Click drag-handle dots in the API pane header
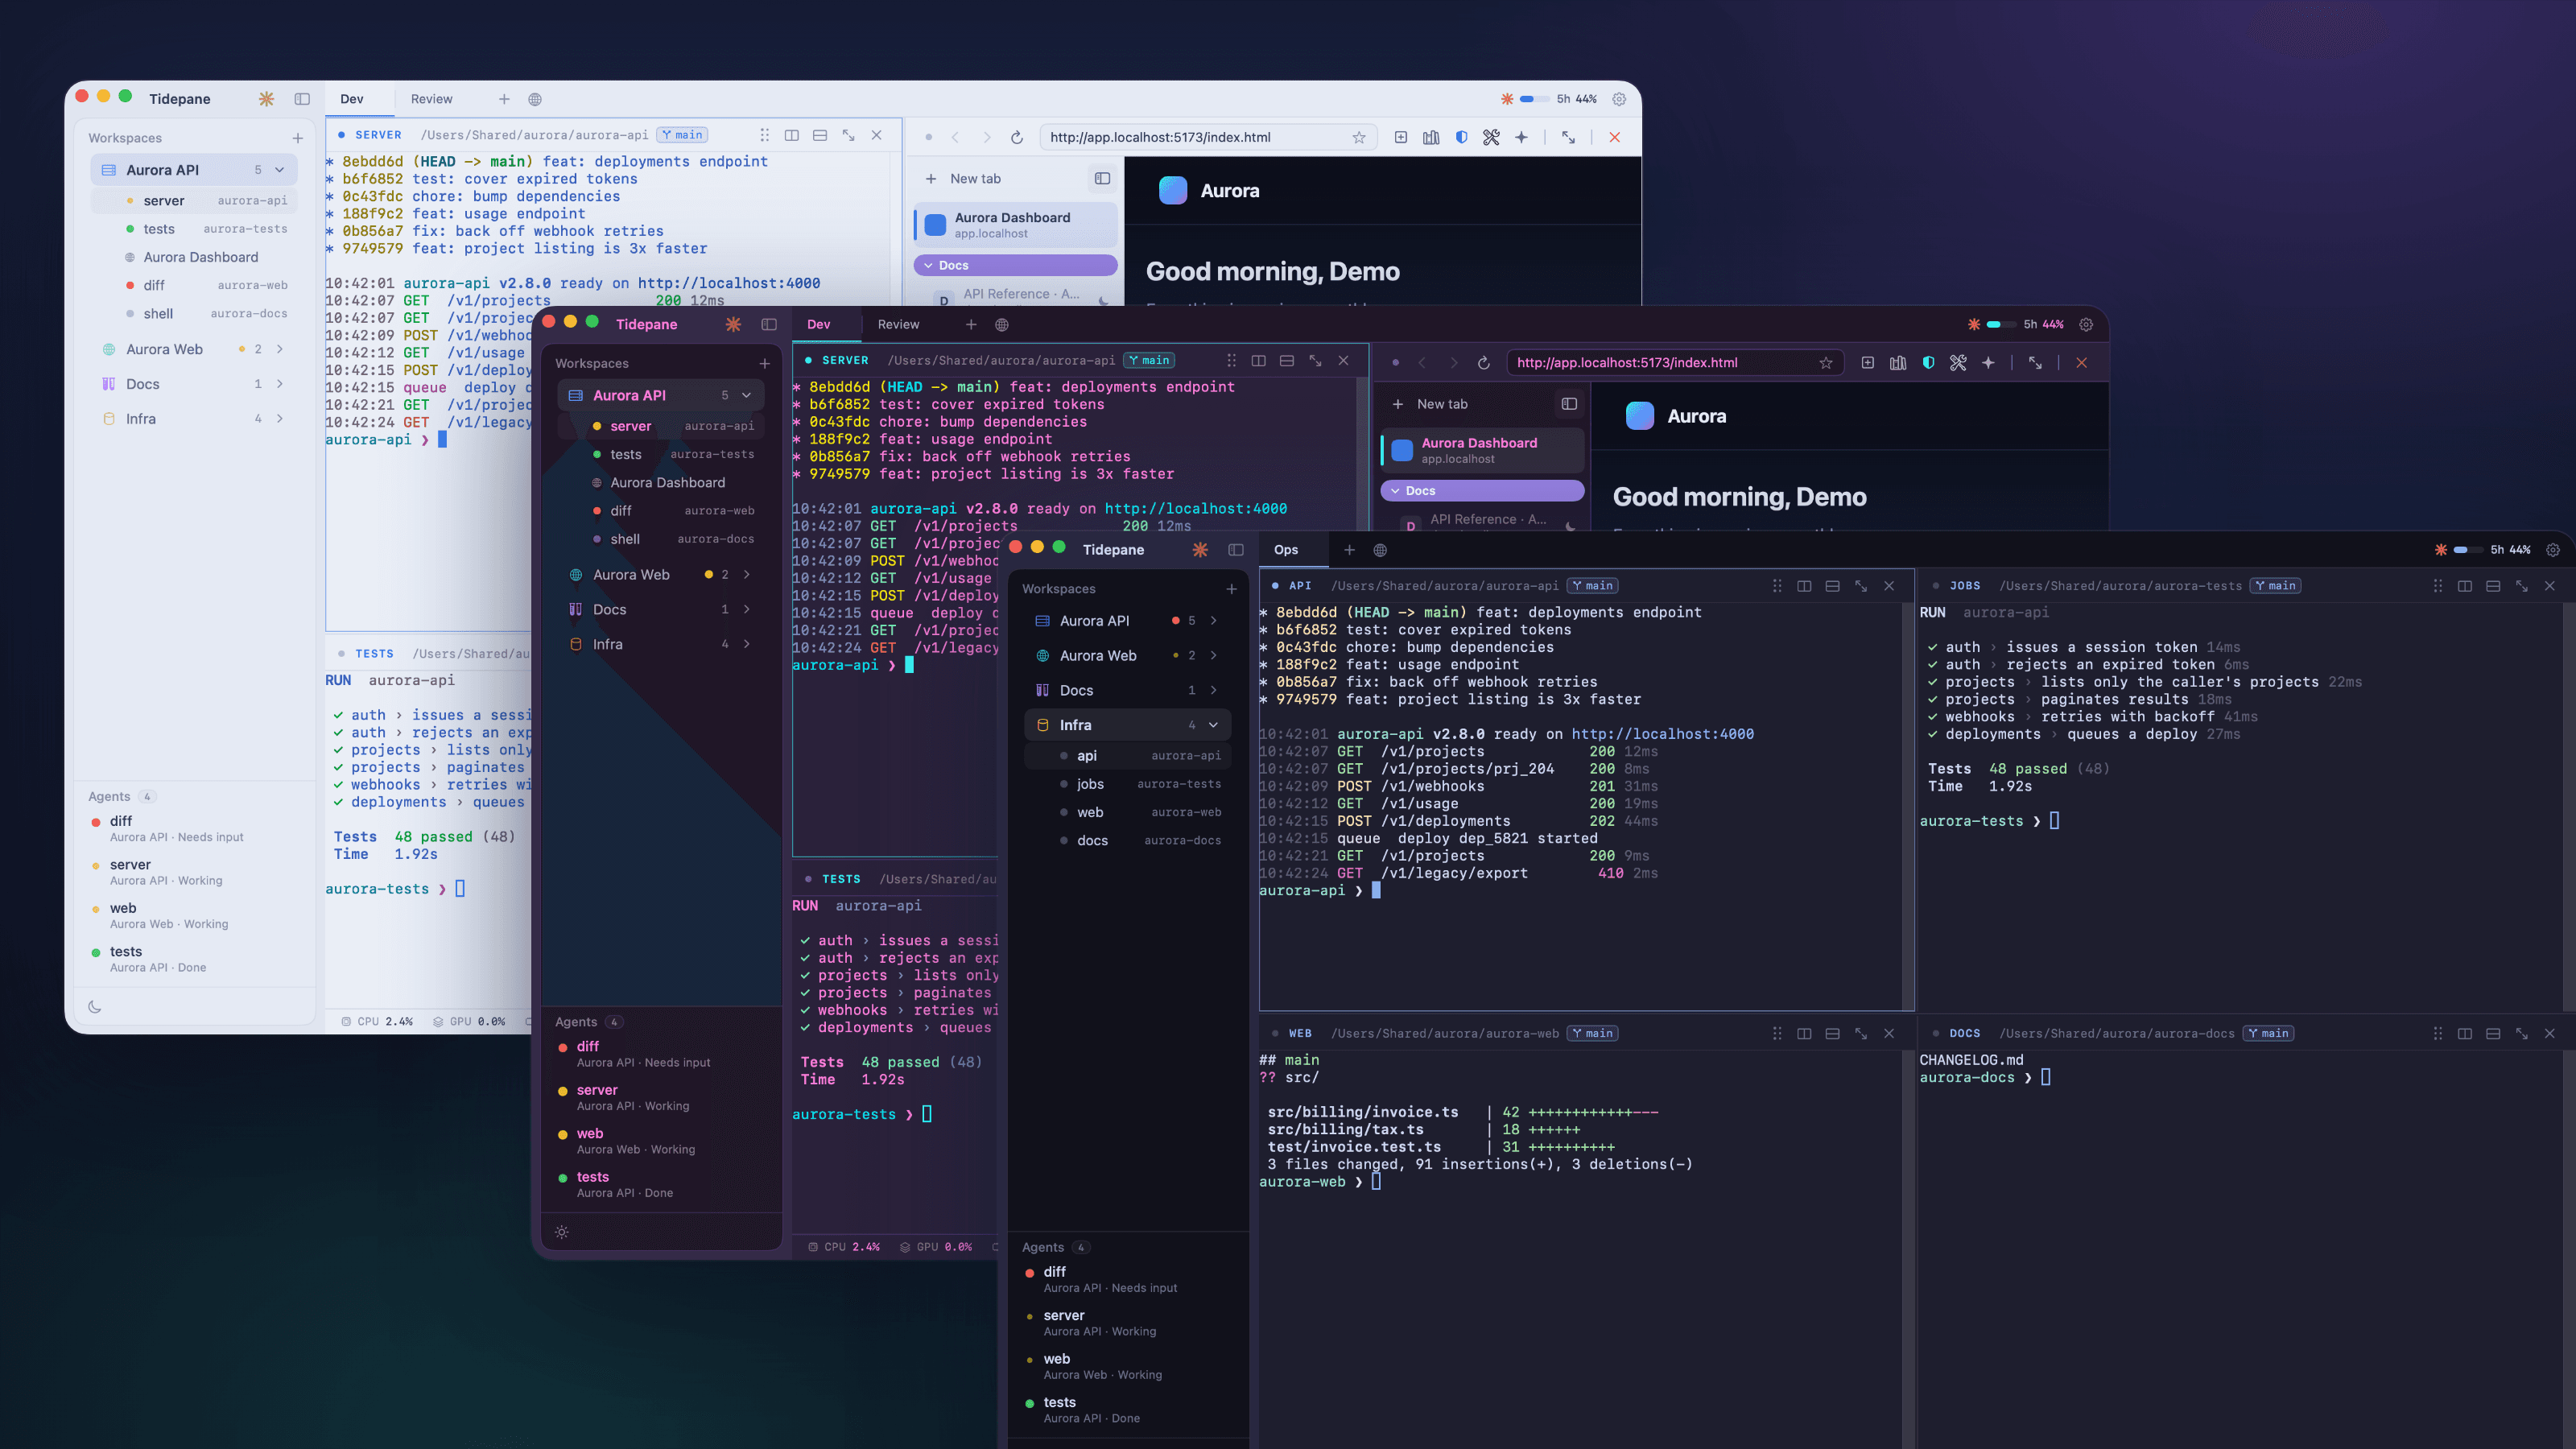The image size is (2576, 1449). [x=1777, y=586]
